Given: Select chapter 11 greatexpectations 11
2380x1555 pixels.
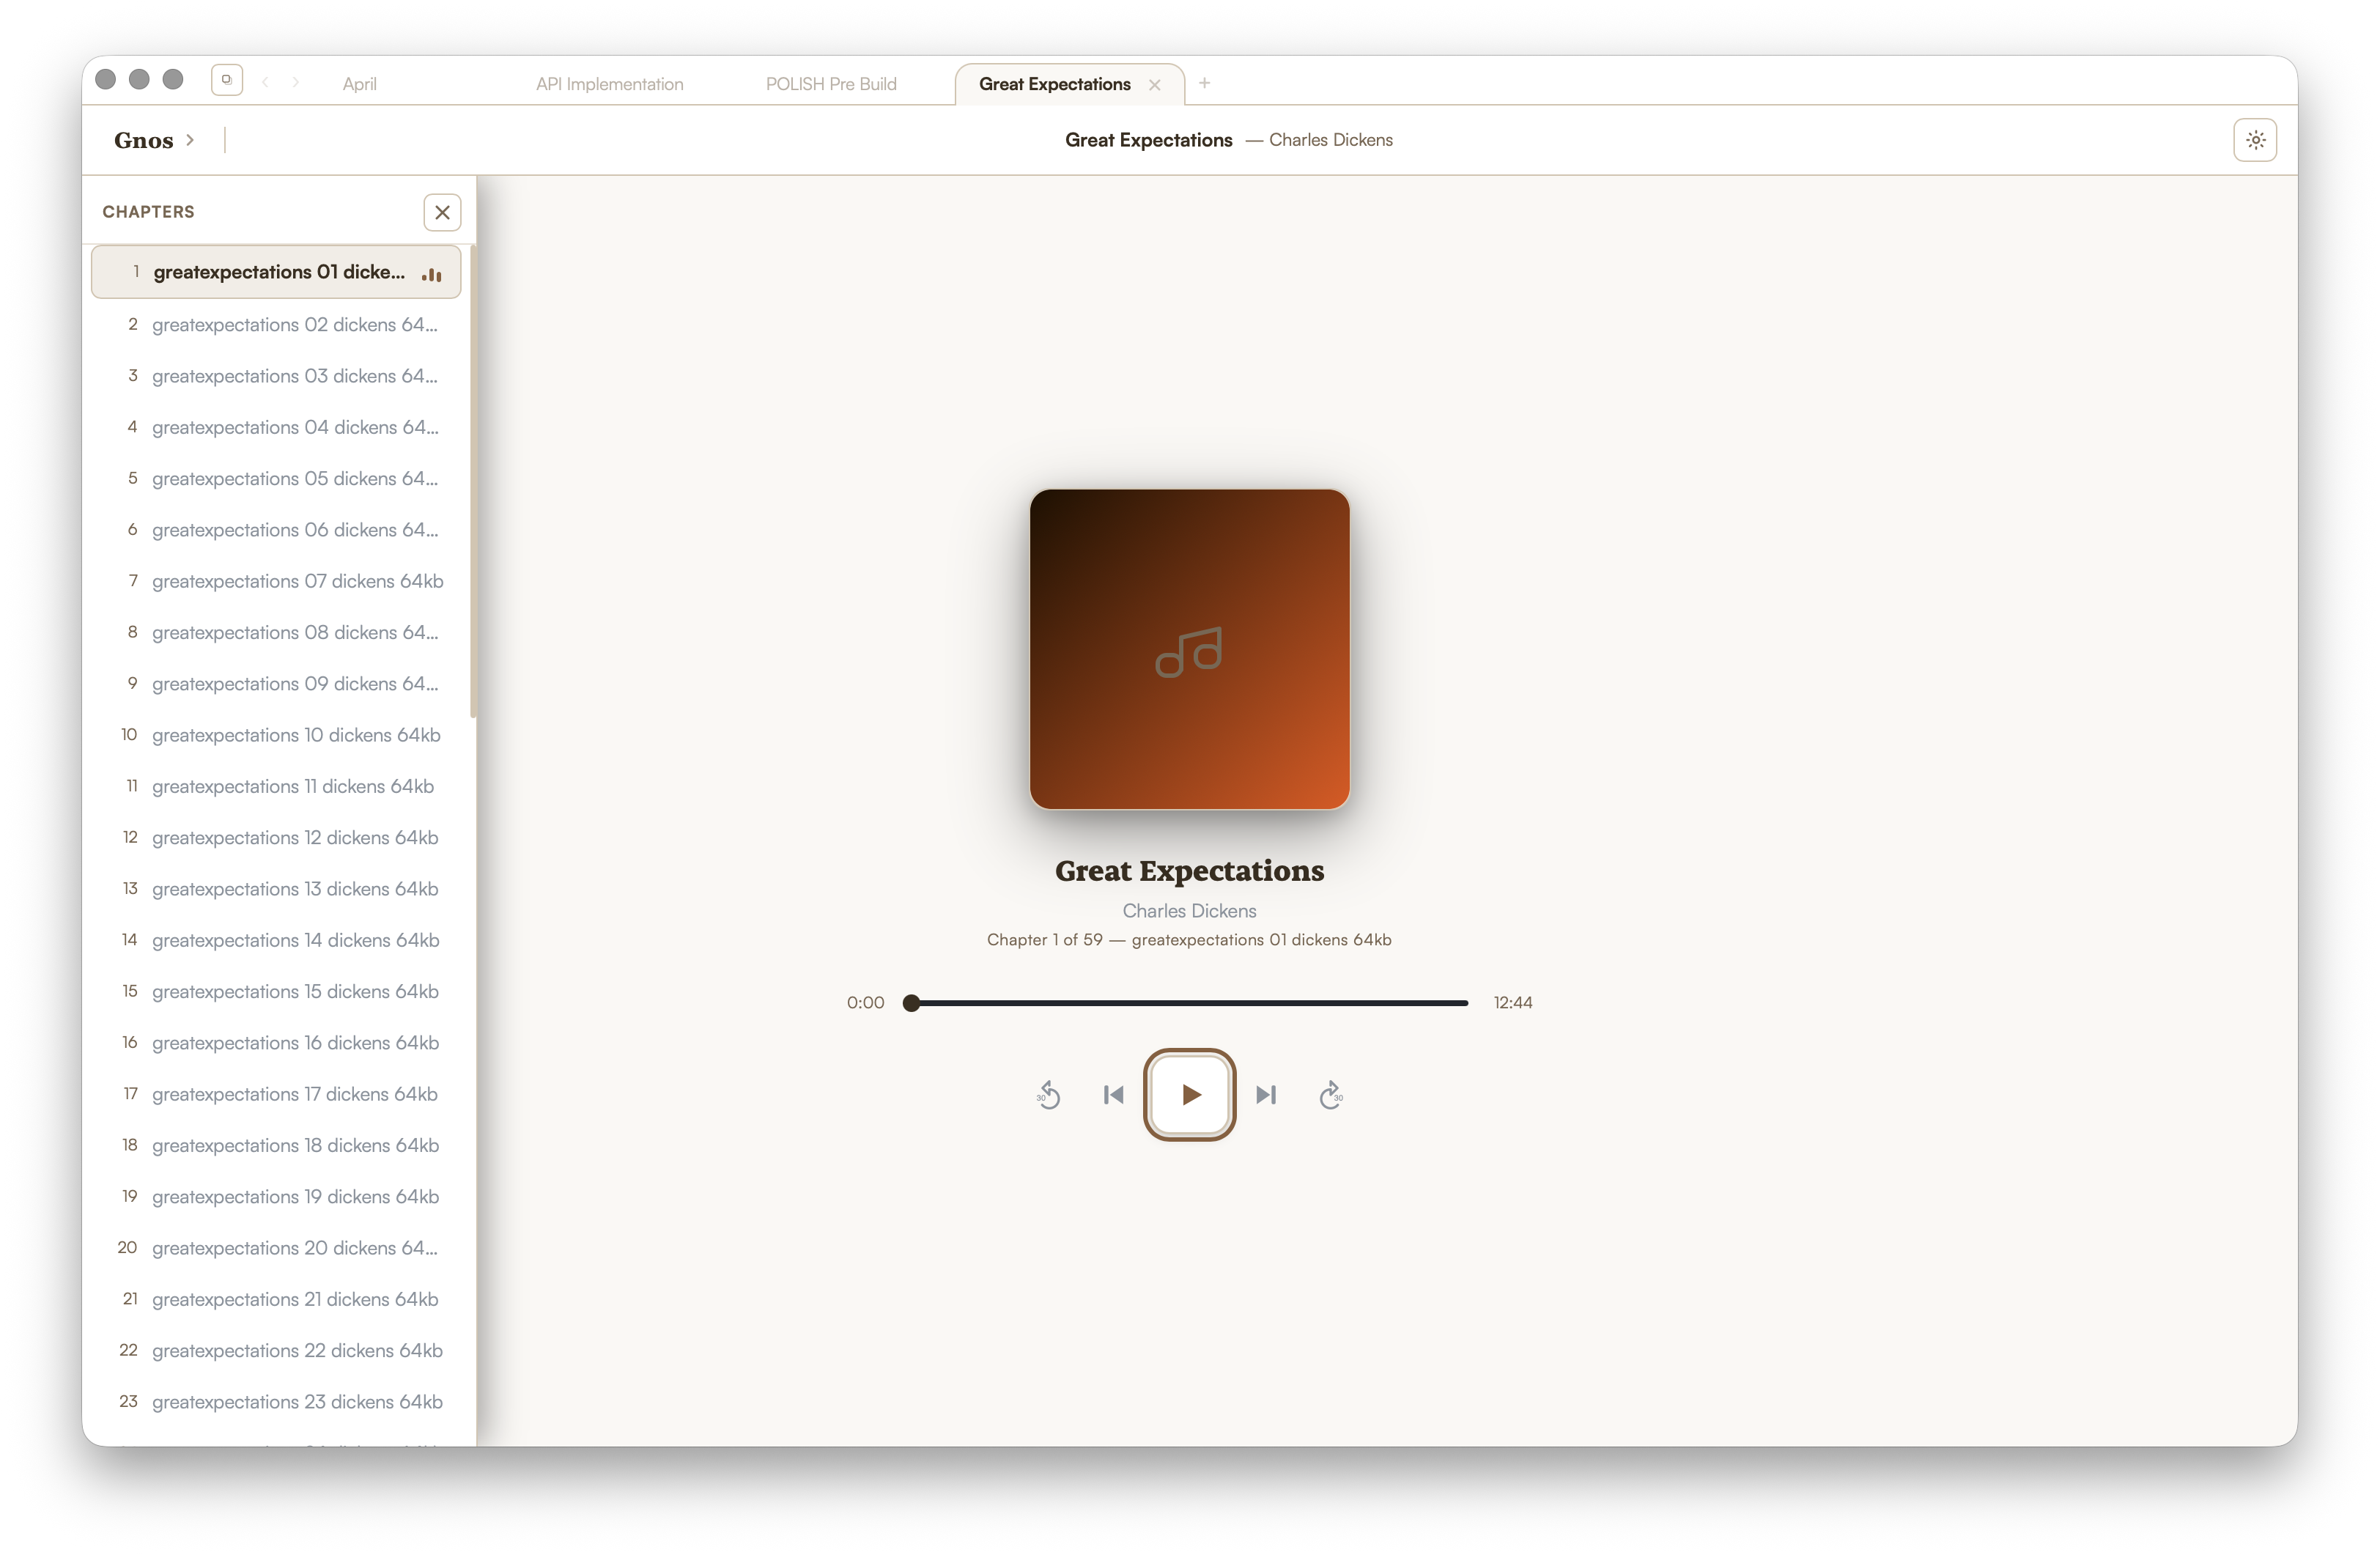Looking at the screenshot, I should tap(276, 786).
